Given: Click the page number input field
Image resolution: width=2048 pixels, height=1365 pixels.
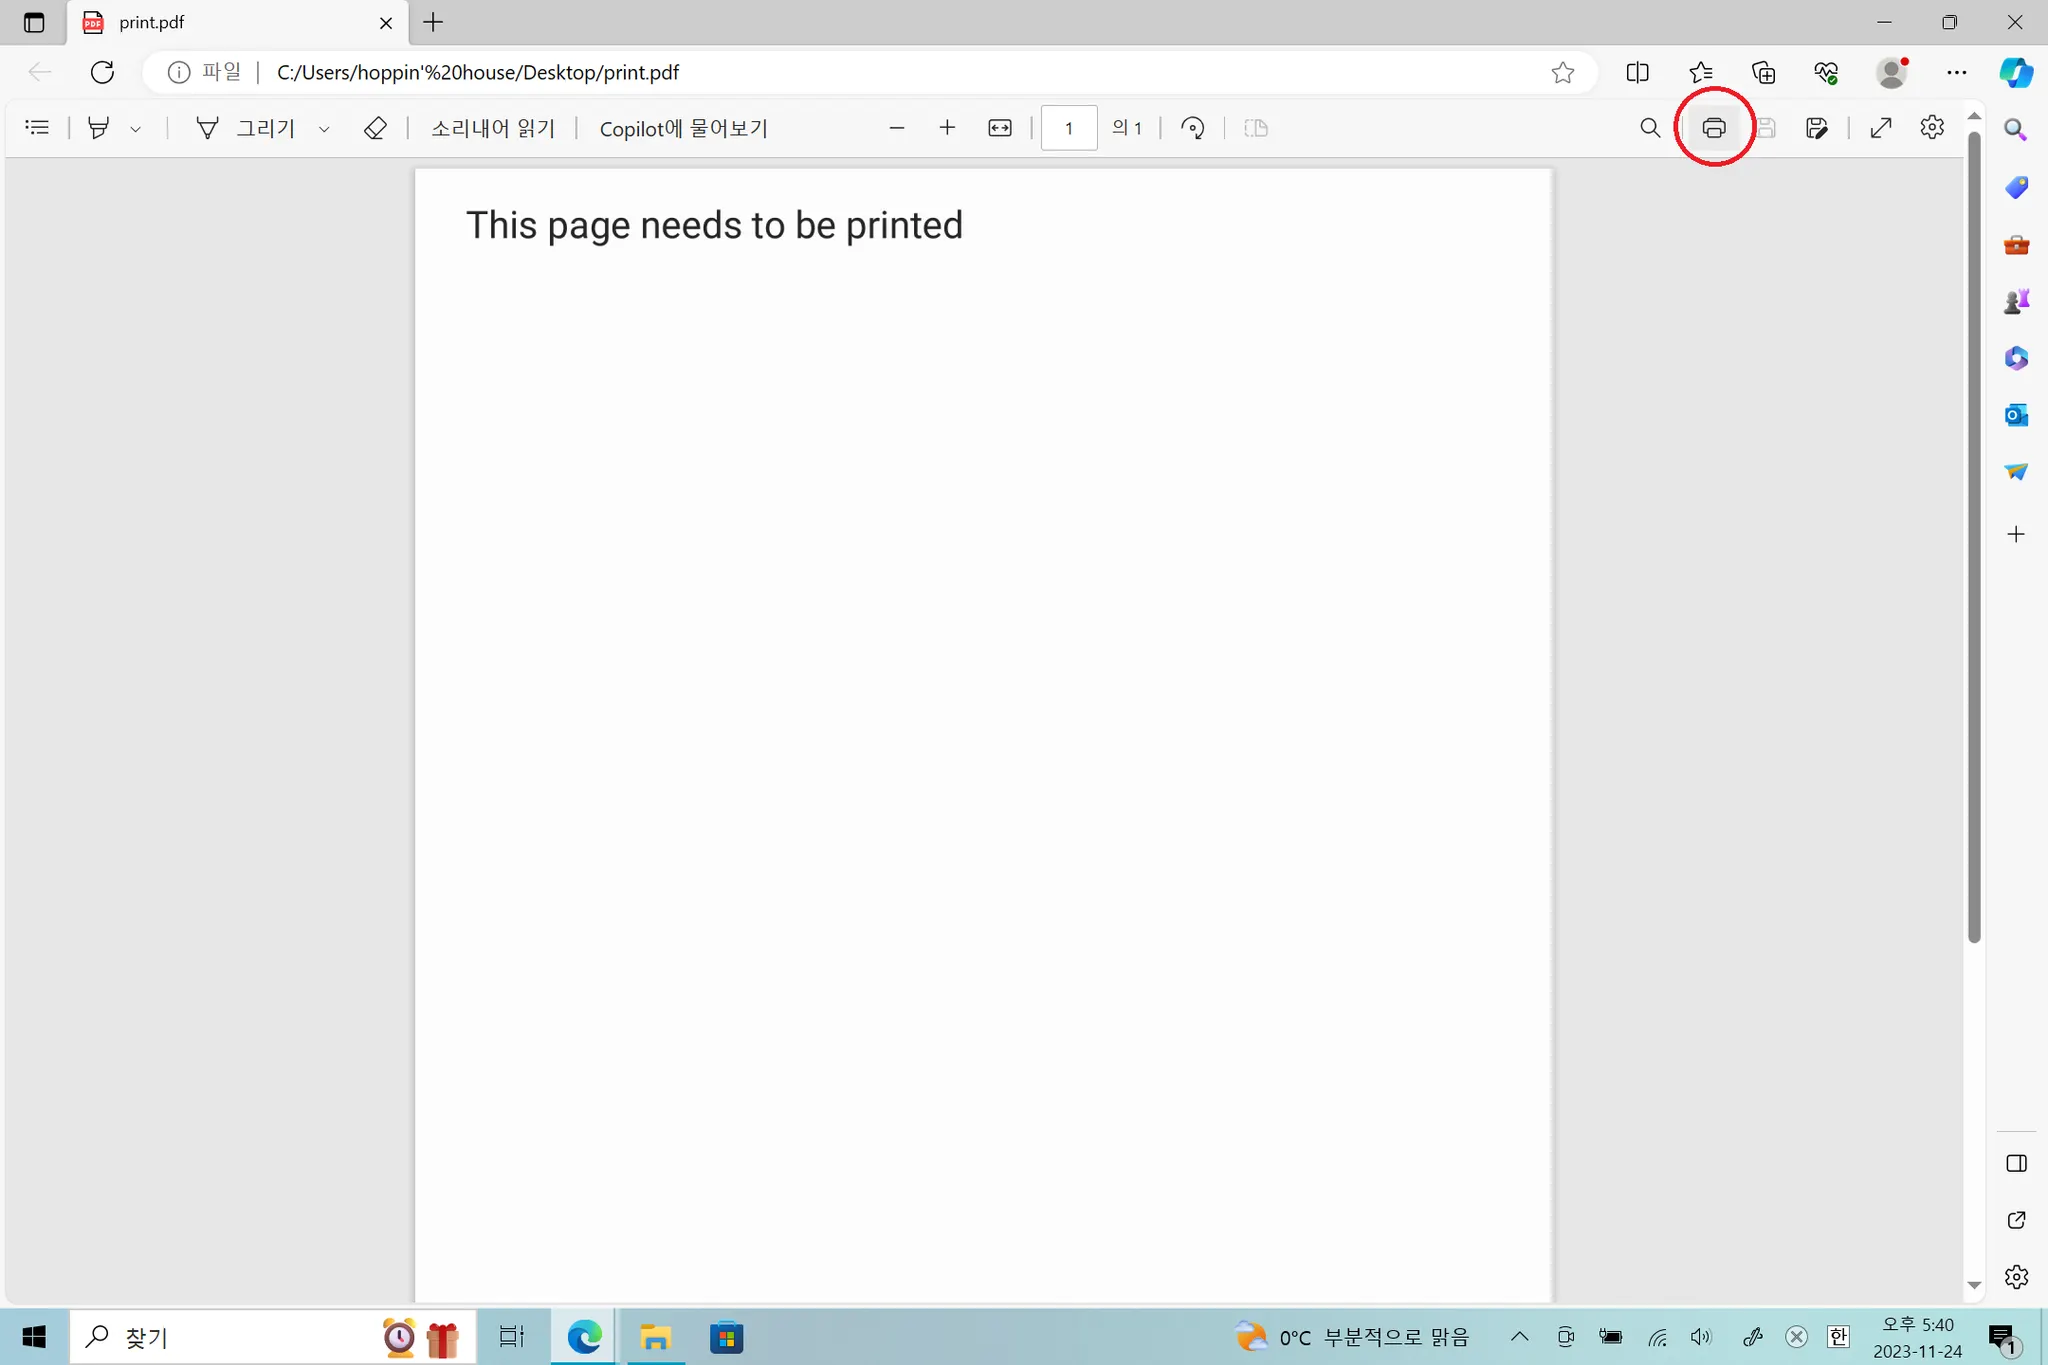Looking at the screenshot, I should 1068,128.
